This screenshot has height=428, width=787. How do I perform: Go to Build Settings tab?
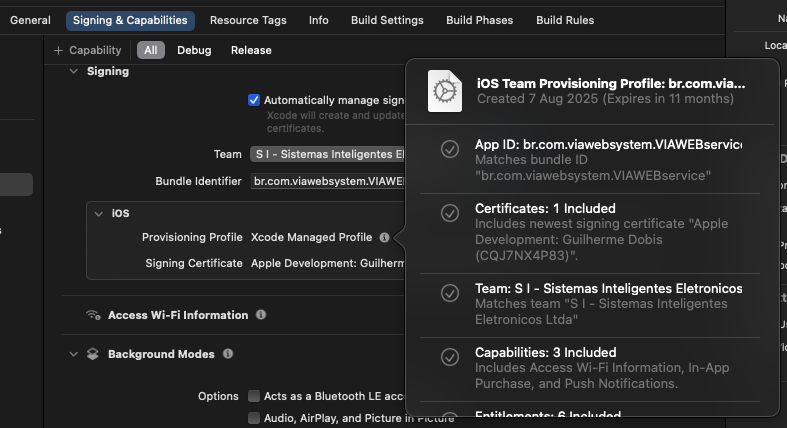click(387, 21)
